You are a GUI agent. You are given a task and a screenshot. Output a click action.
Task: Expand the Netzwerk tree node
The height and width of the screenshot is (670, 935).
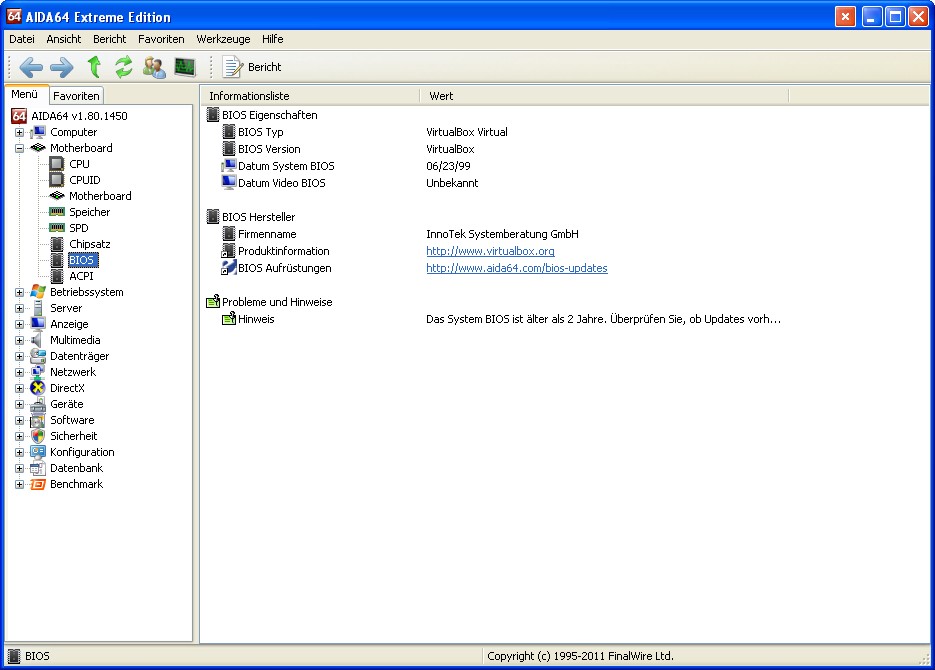click(x=20, y=373)
